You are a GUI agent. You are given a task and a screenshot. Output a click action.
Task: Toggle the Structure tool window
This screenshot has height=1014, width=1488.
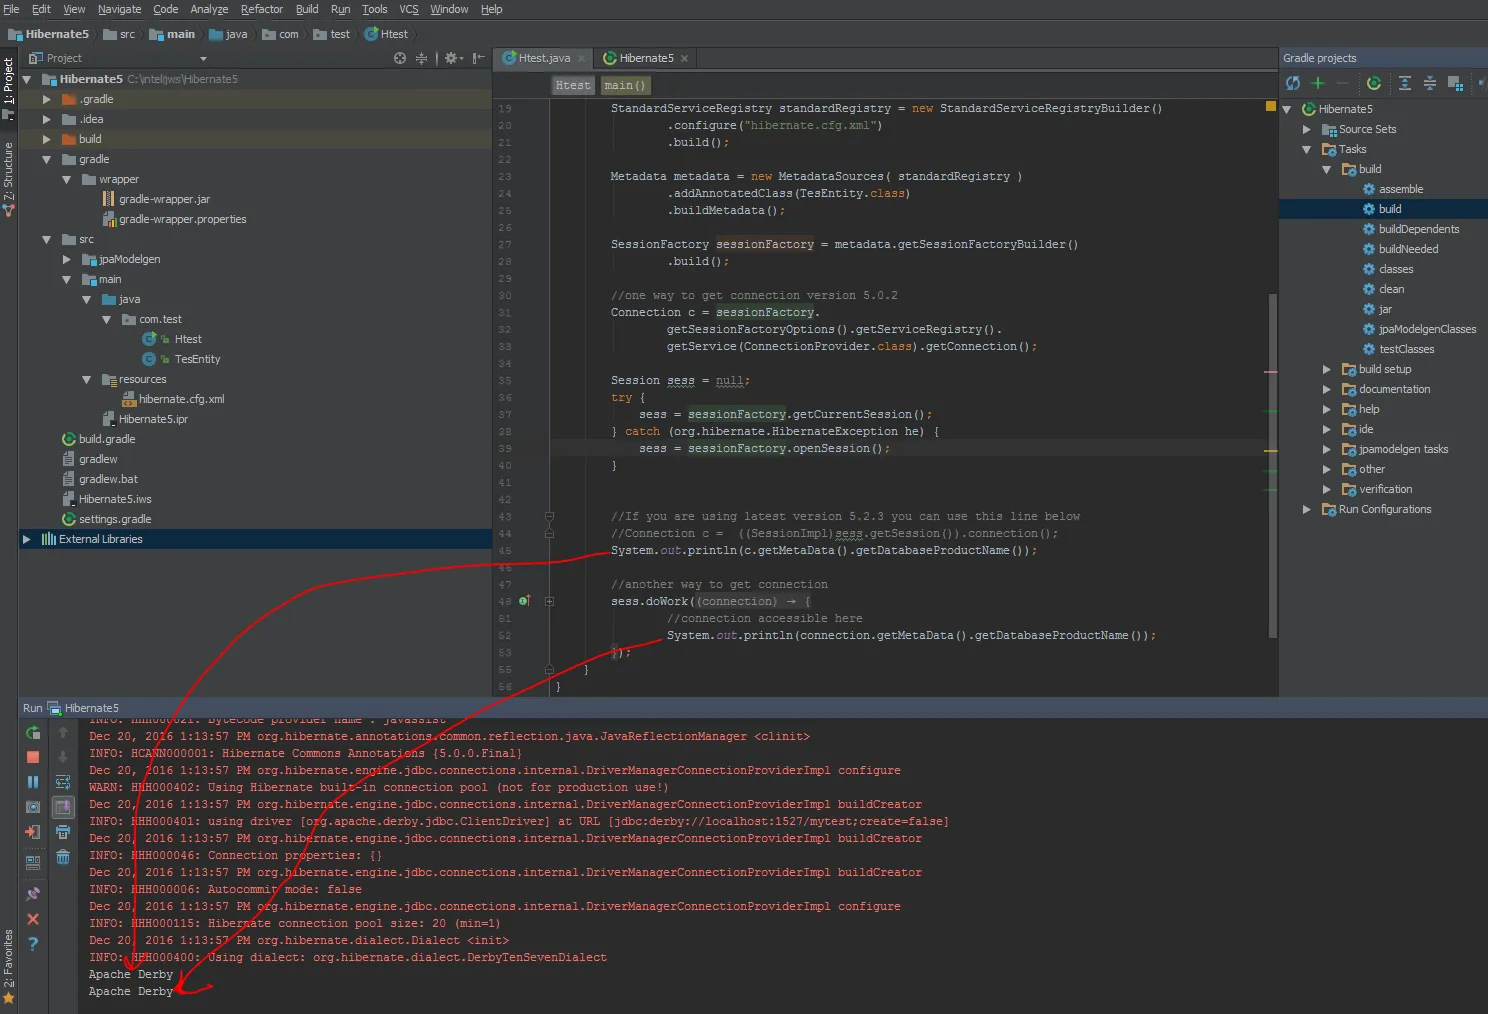coord(8,172)
